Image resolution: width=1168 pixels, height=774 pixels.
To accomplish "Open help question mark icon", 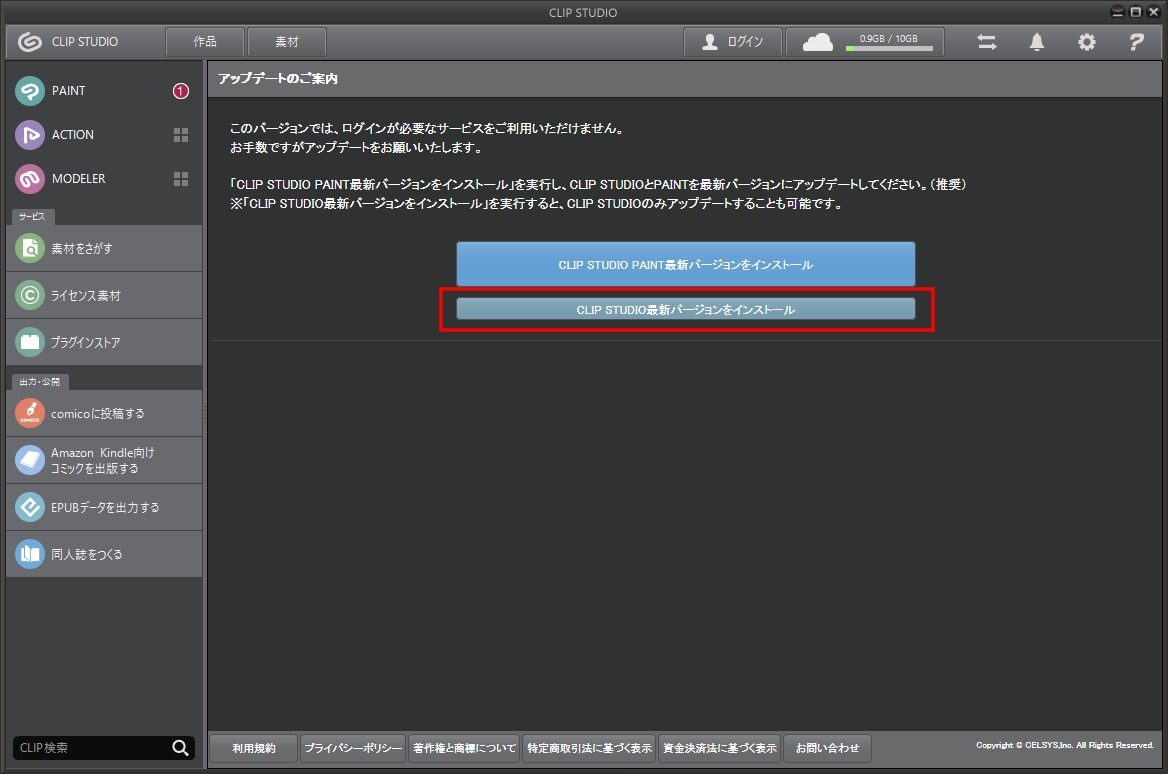I will click(x=1136, y=42).
